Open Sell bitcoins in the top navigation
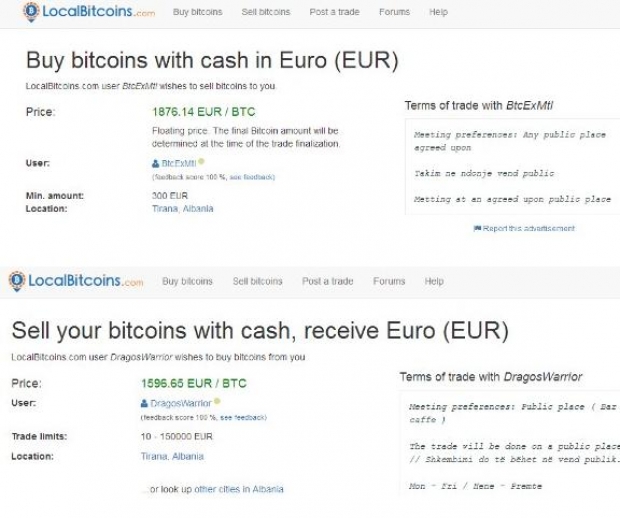The width and height of the screenshot is (620, 518). pyautogui.click(x=266, y=12)
